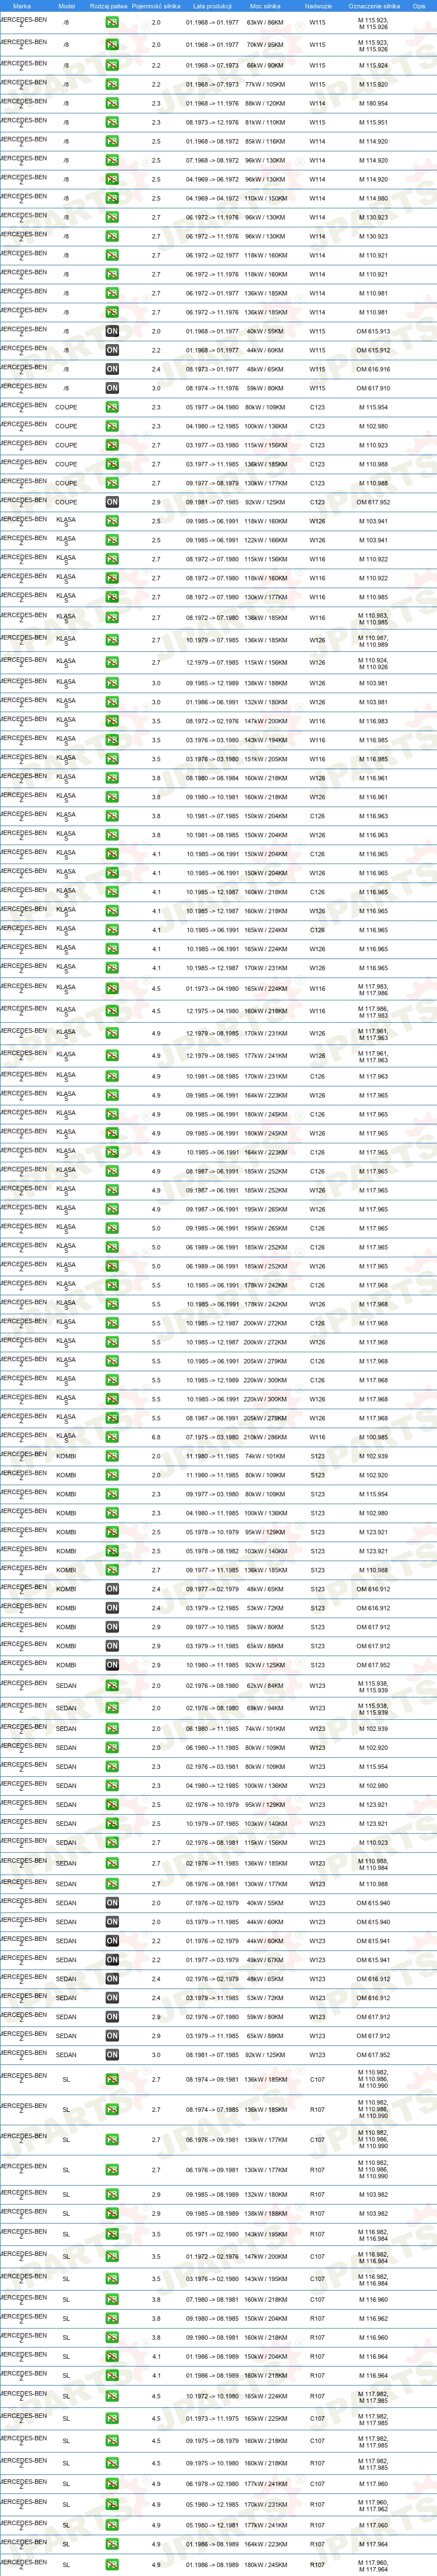Click the M 115.920 engine code cell
437x2576 pixels.
tap(374, 85)
